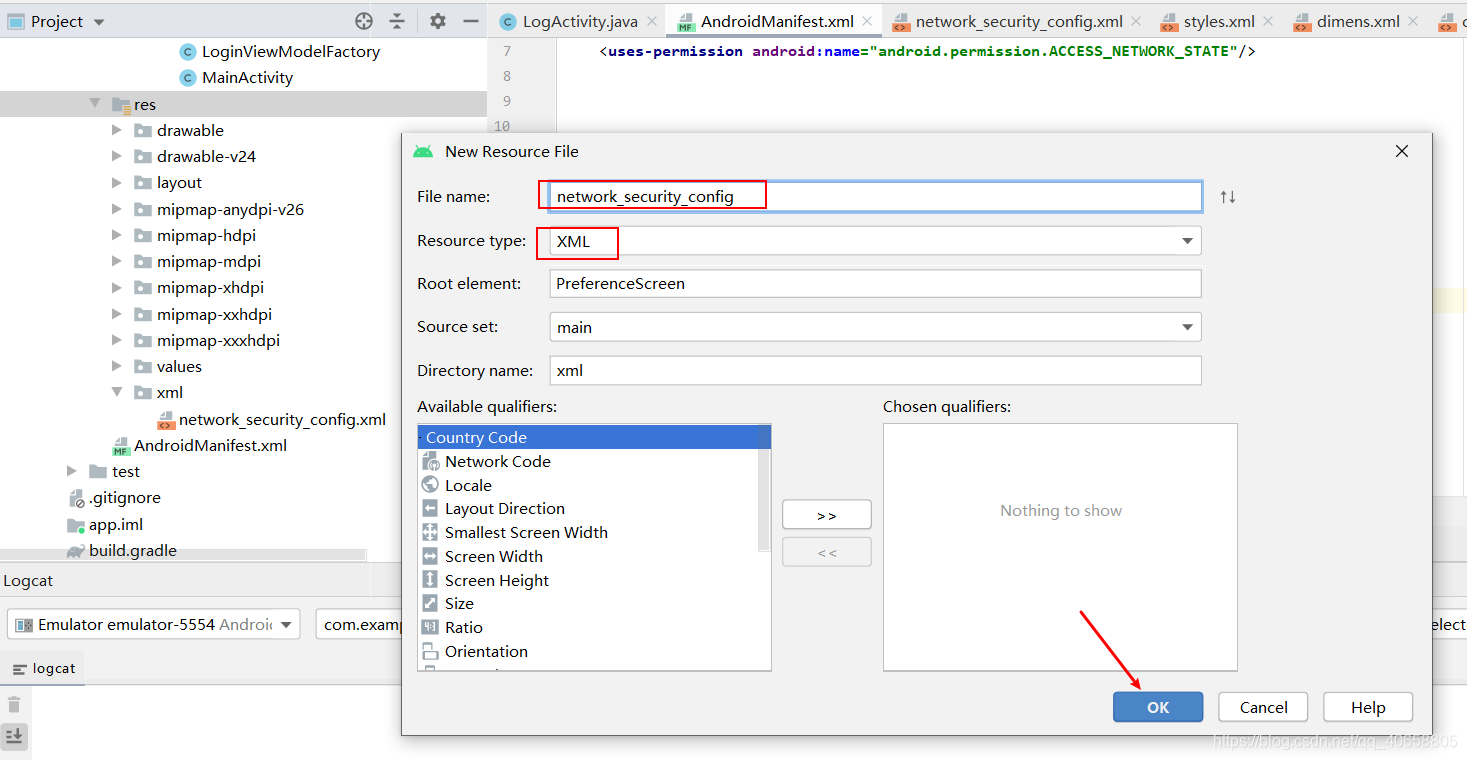Screen dimensions: 1467x760
Task: Select Size qualifier
Action: point(588,604)
